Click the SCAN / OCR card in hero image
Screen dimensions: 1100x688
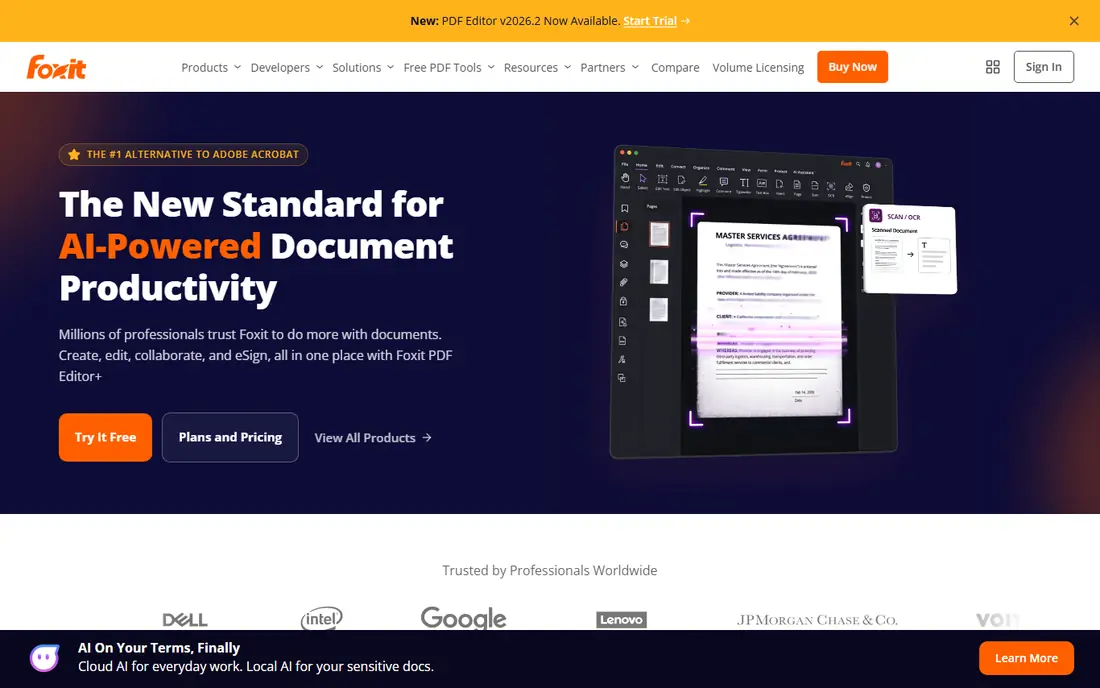tap(910, 249)
